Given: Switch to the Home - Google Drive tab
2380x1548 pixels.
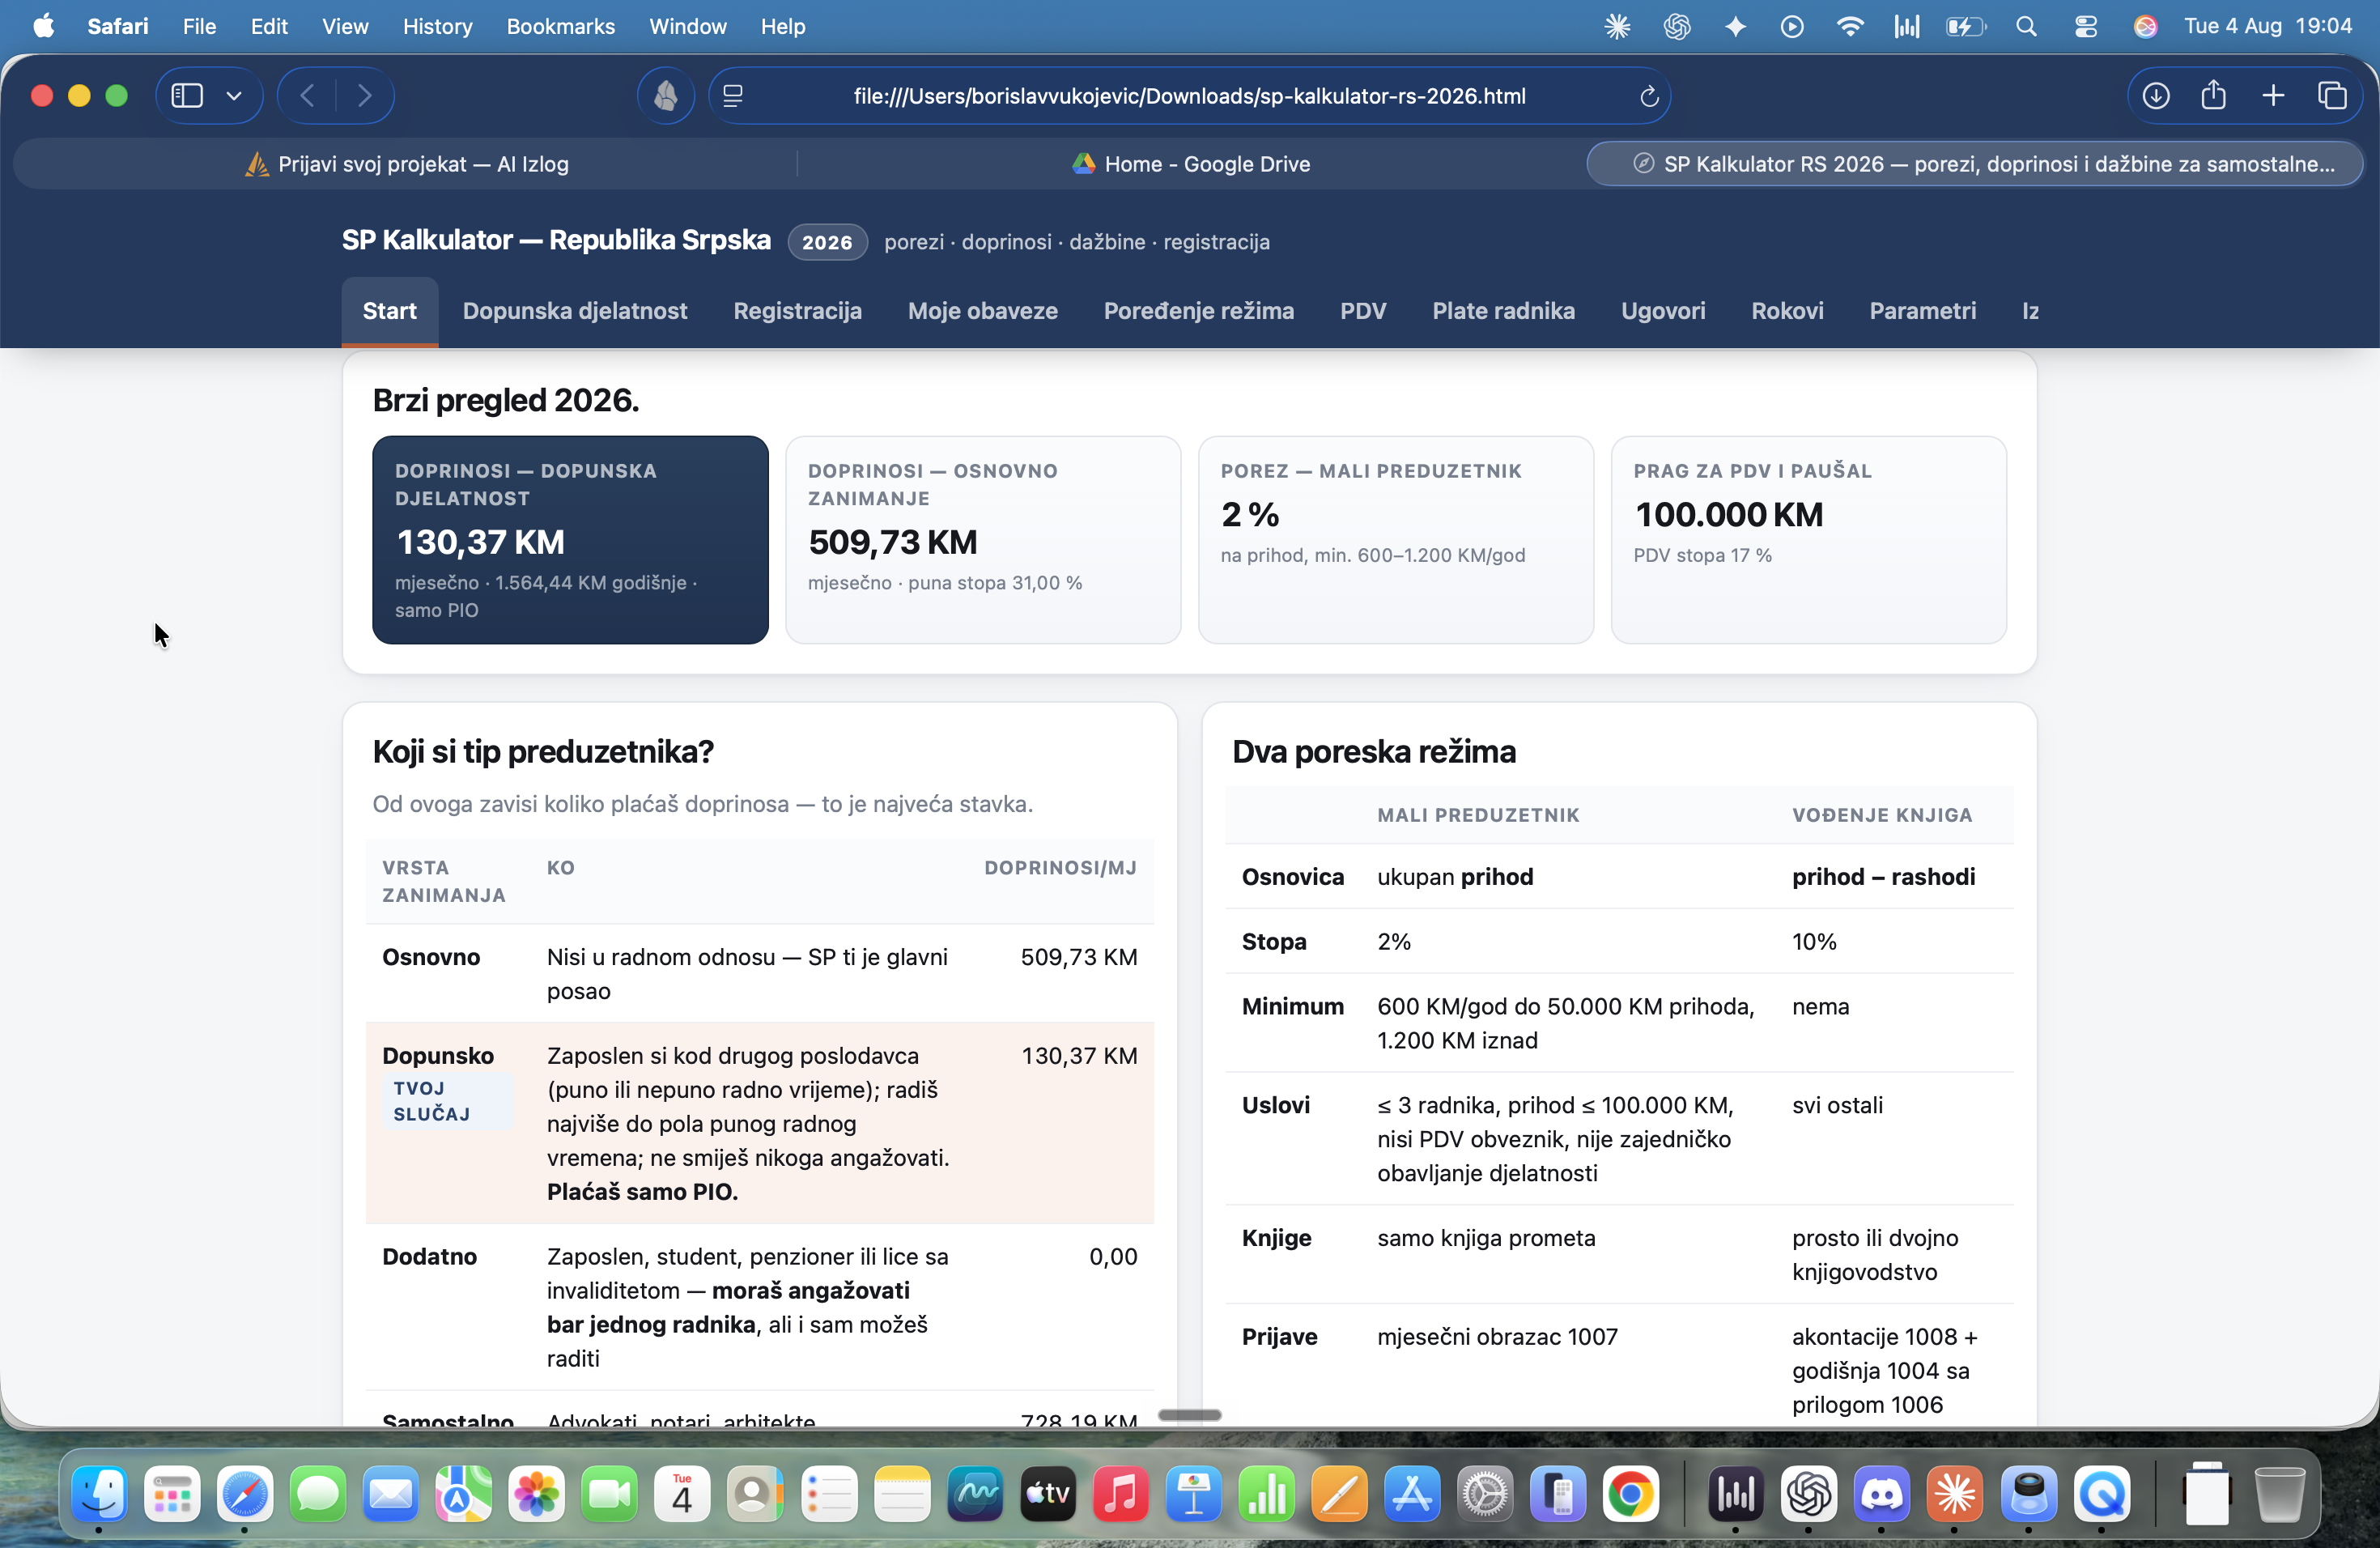Looking at the screenshot, I should (x=1190, y=164).
